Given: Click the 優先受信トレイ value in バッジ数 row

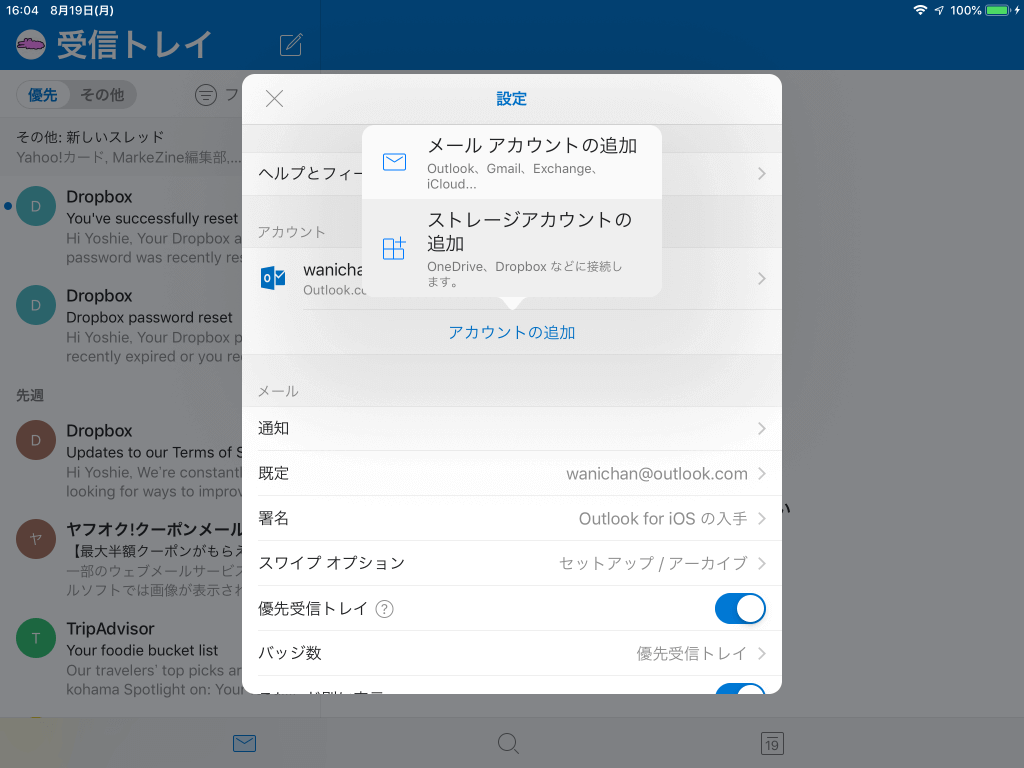Looking at the screenshot, I should (692, 653).
